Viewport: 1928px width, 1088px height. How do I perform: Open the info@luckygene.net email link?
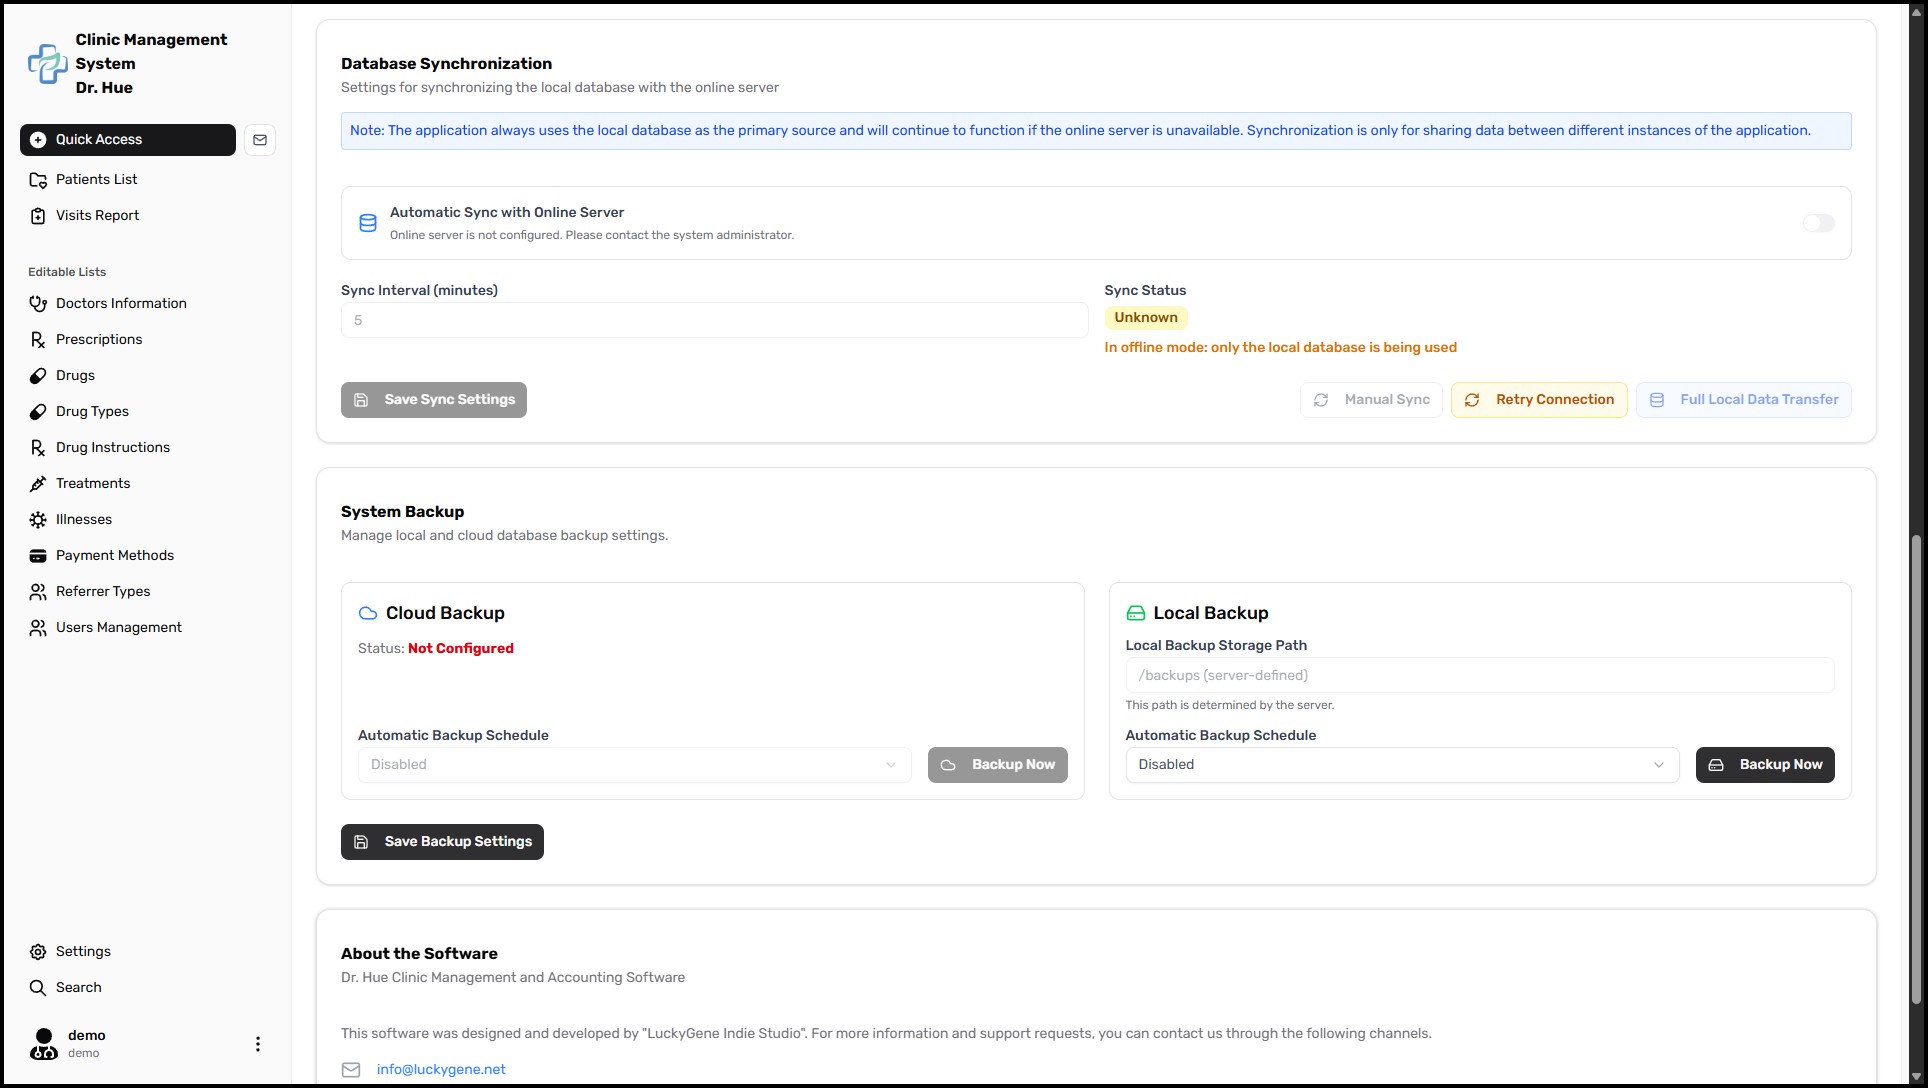[441, 1070]
